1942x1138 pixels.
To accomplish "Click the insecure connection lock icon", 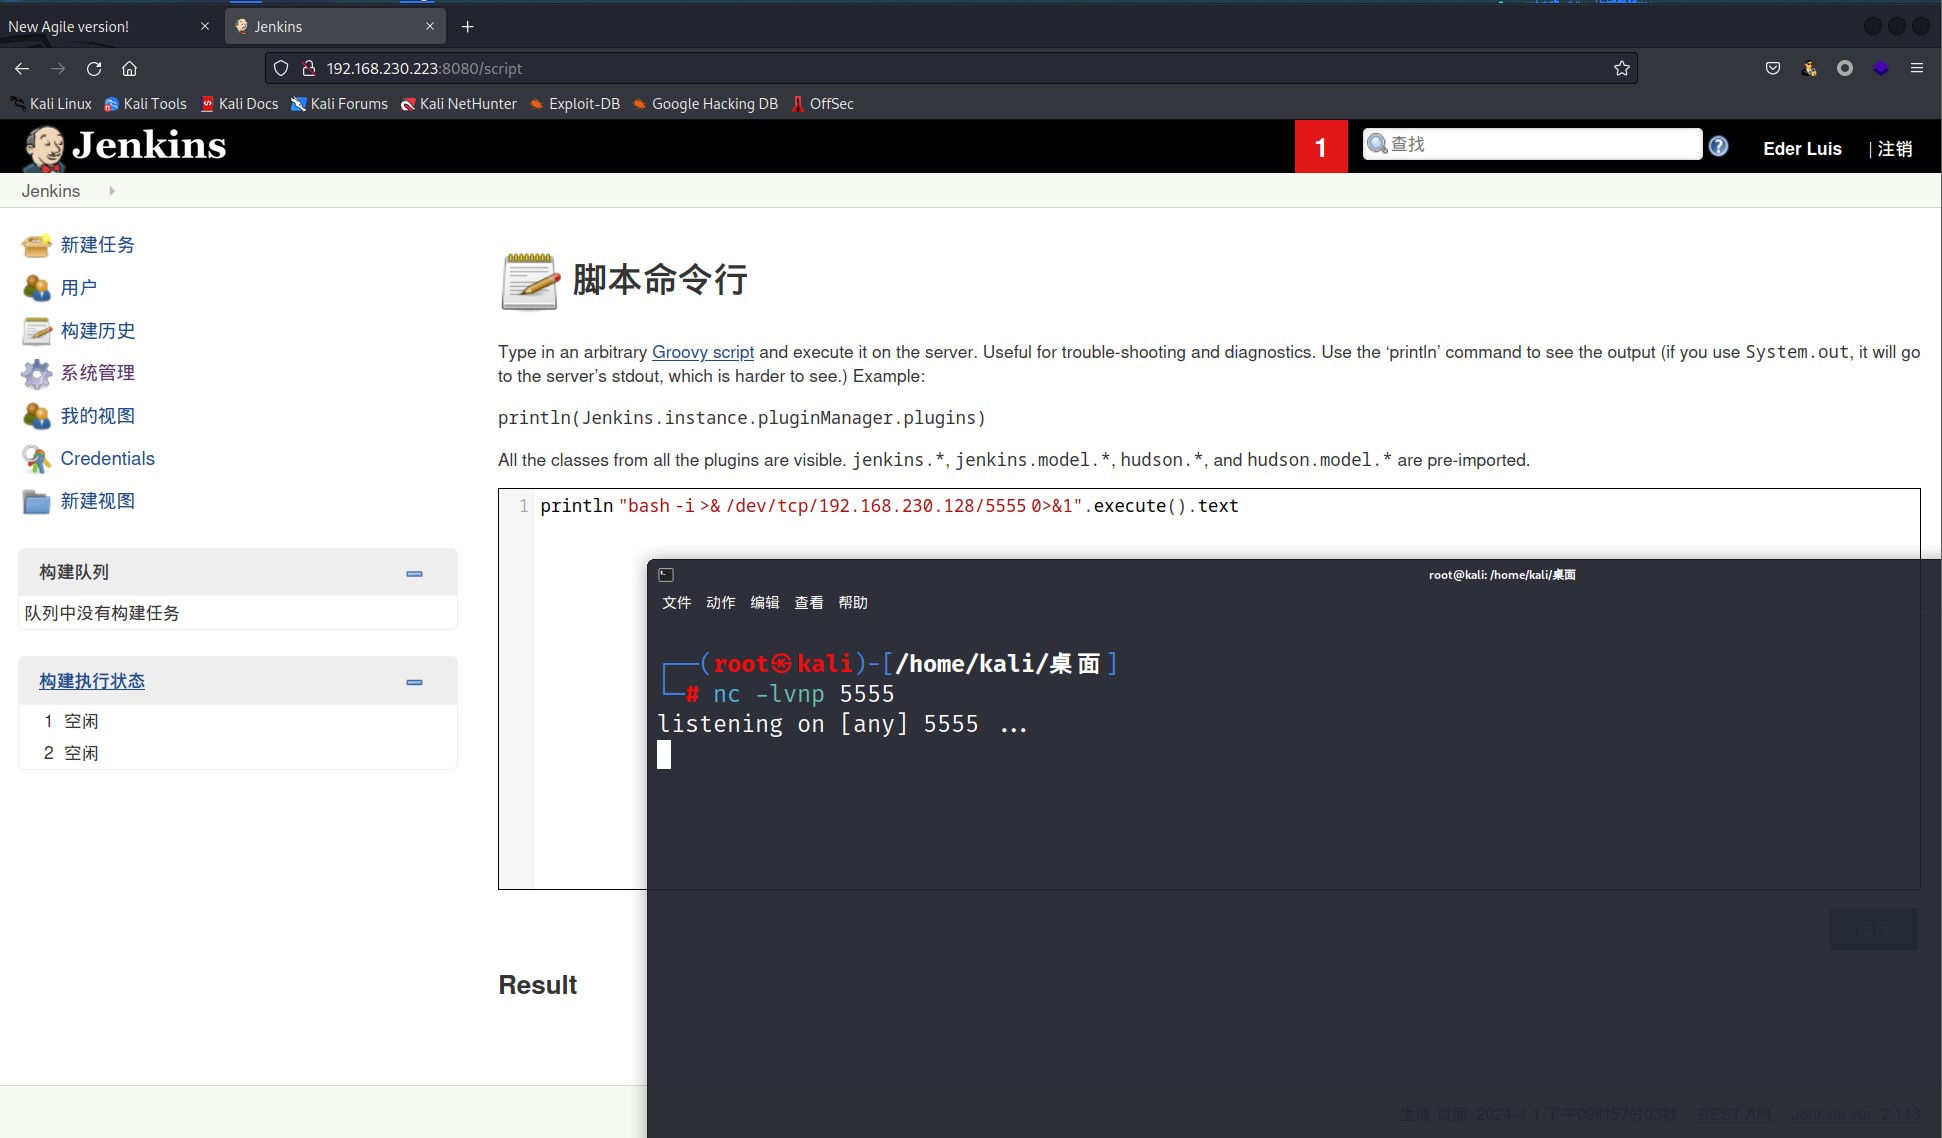I will click(x=309, y=68).
